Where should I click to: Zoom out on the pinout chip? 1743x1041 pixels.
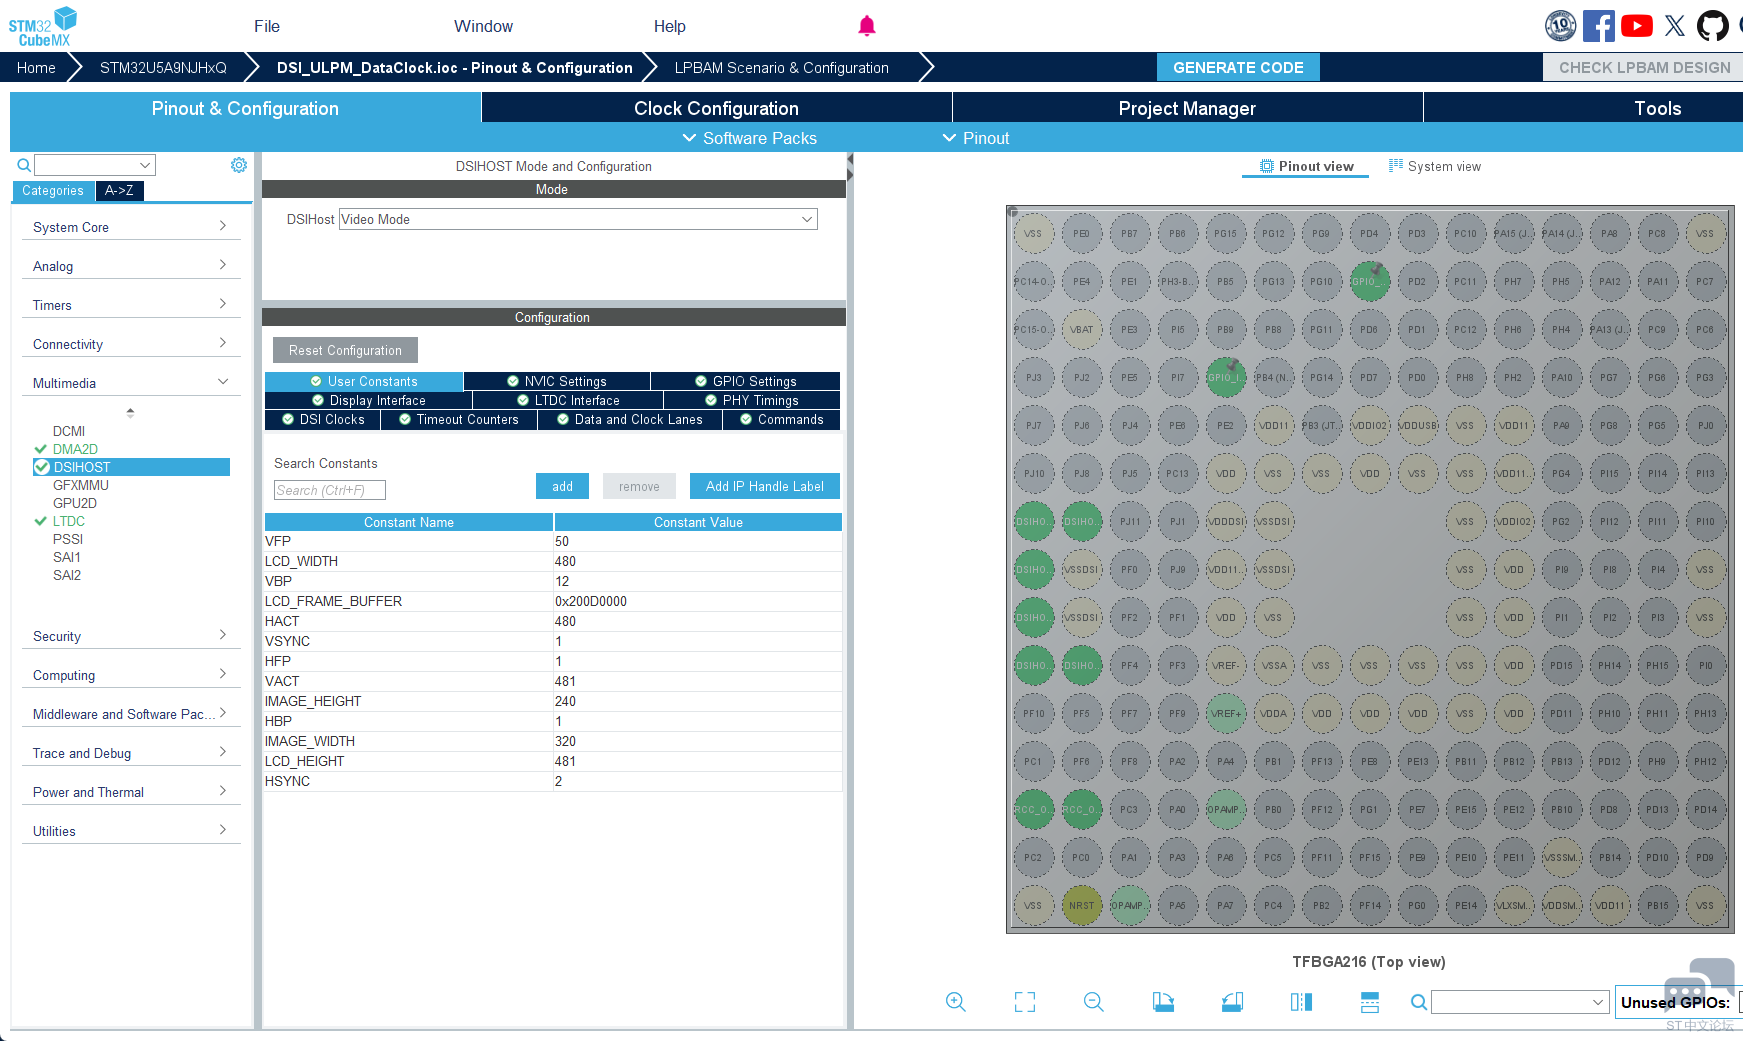[x=1094, y=1002]
